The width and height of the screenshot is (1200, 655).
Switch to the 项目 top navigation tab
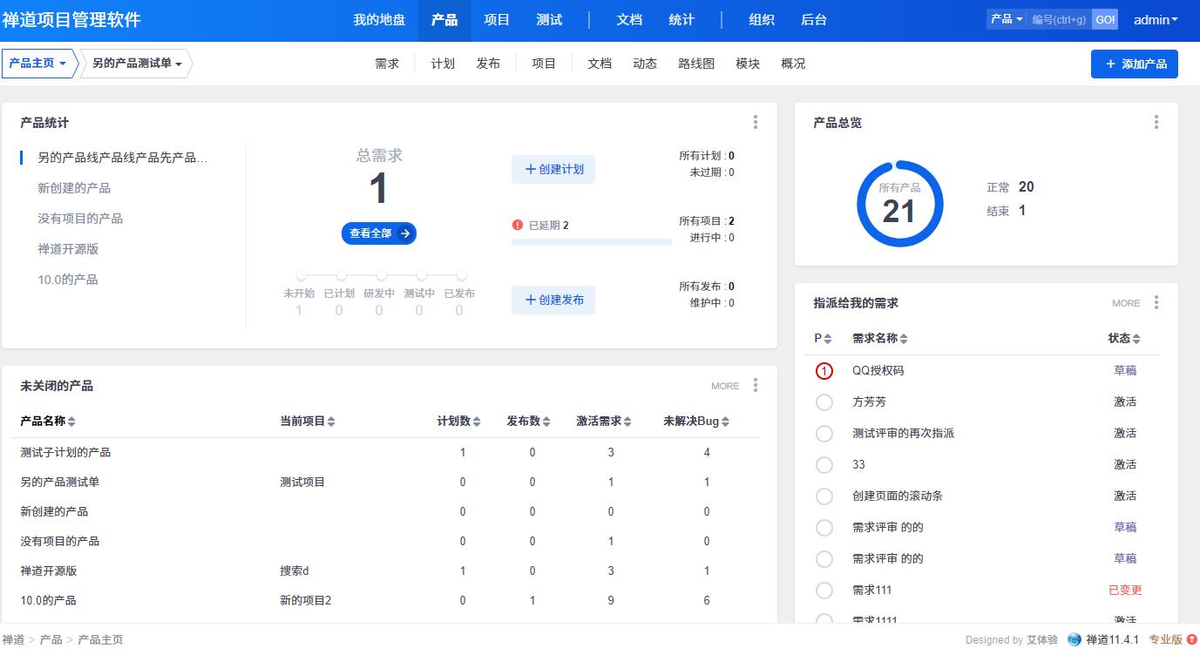click(x=497, y=20)
